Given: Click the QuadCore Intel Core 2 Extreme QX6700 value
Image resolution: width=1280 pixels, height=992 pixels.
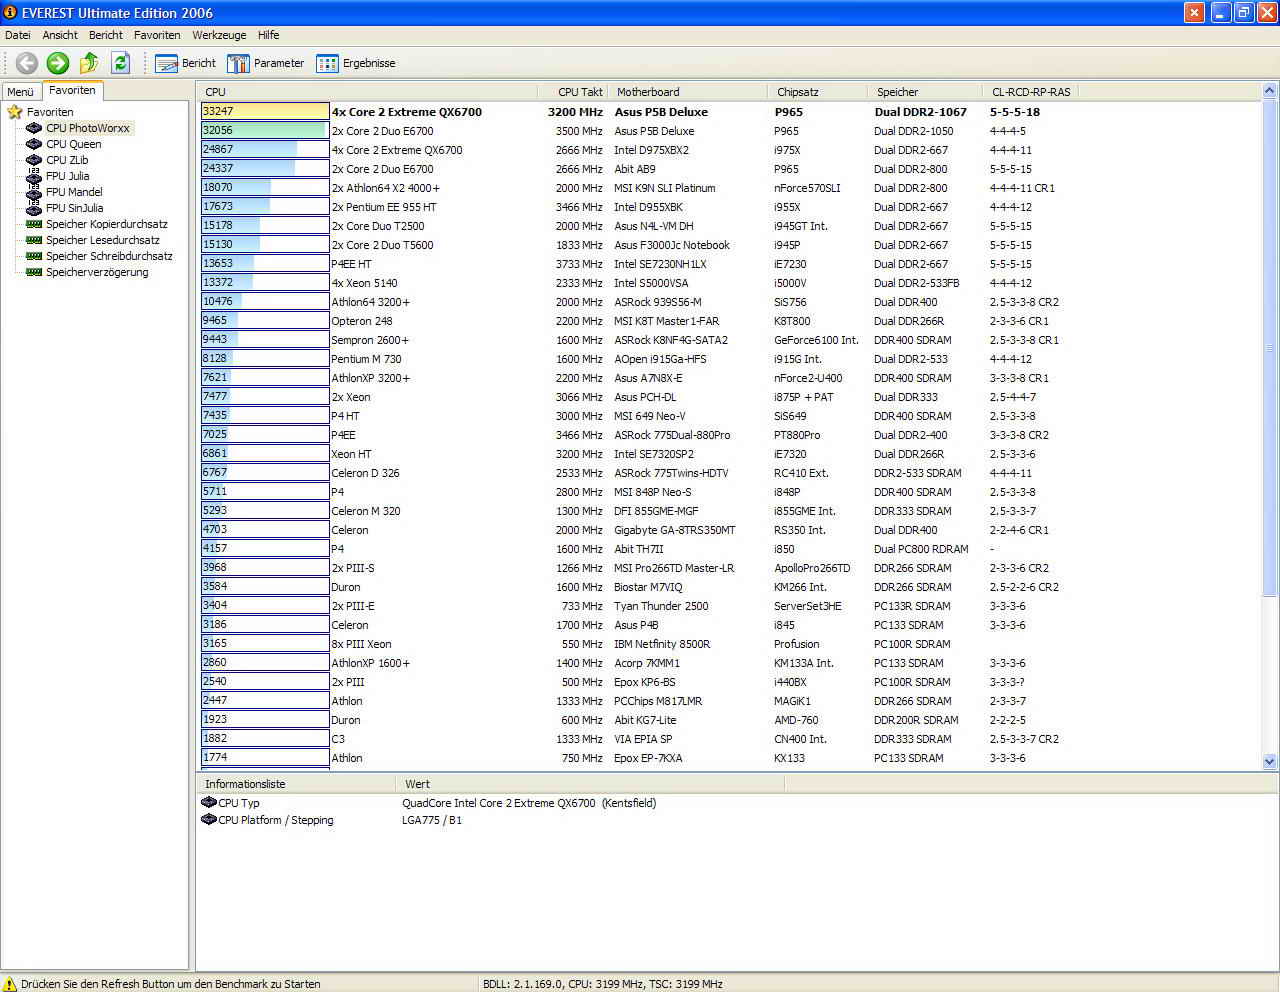Looking at the screenshot, I should click(529, 803).
